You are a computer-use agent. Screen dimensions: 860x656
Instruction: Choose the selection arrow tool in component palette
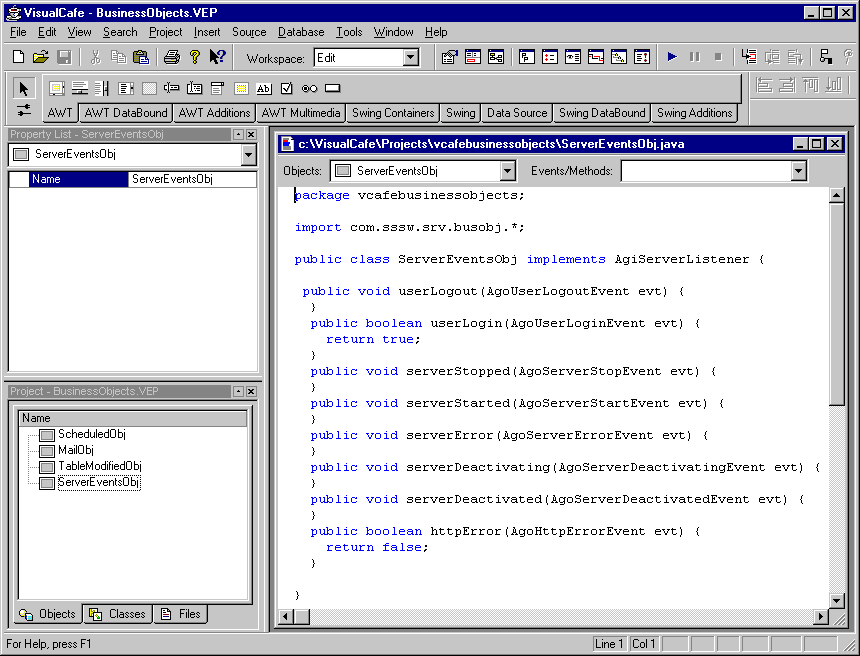pos(24,88)
